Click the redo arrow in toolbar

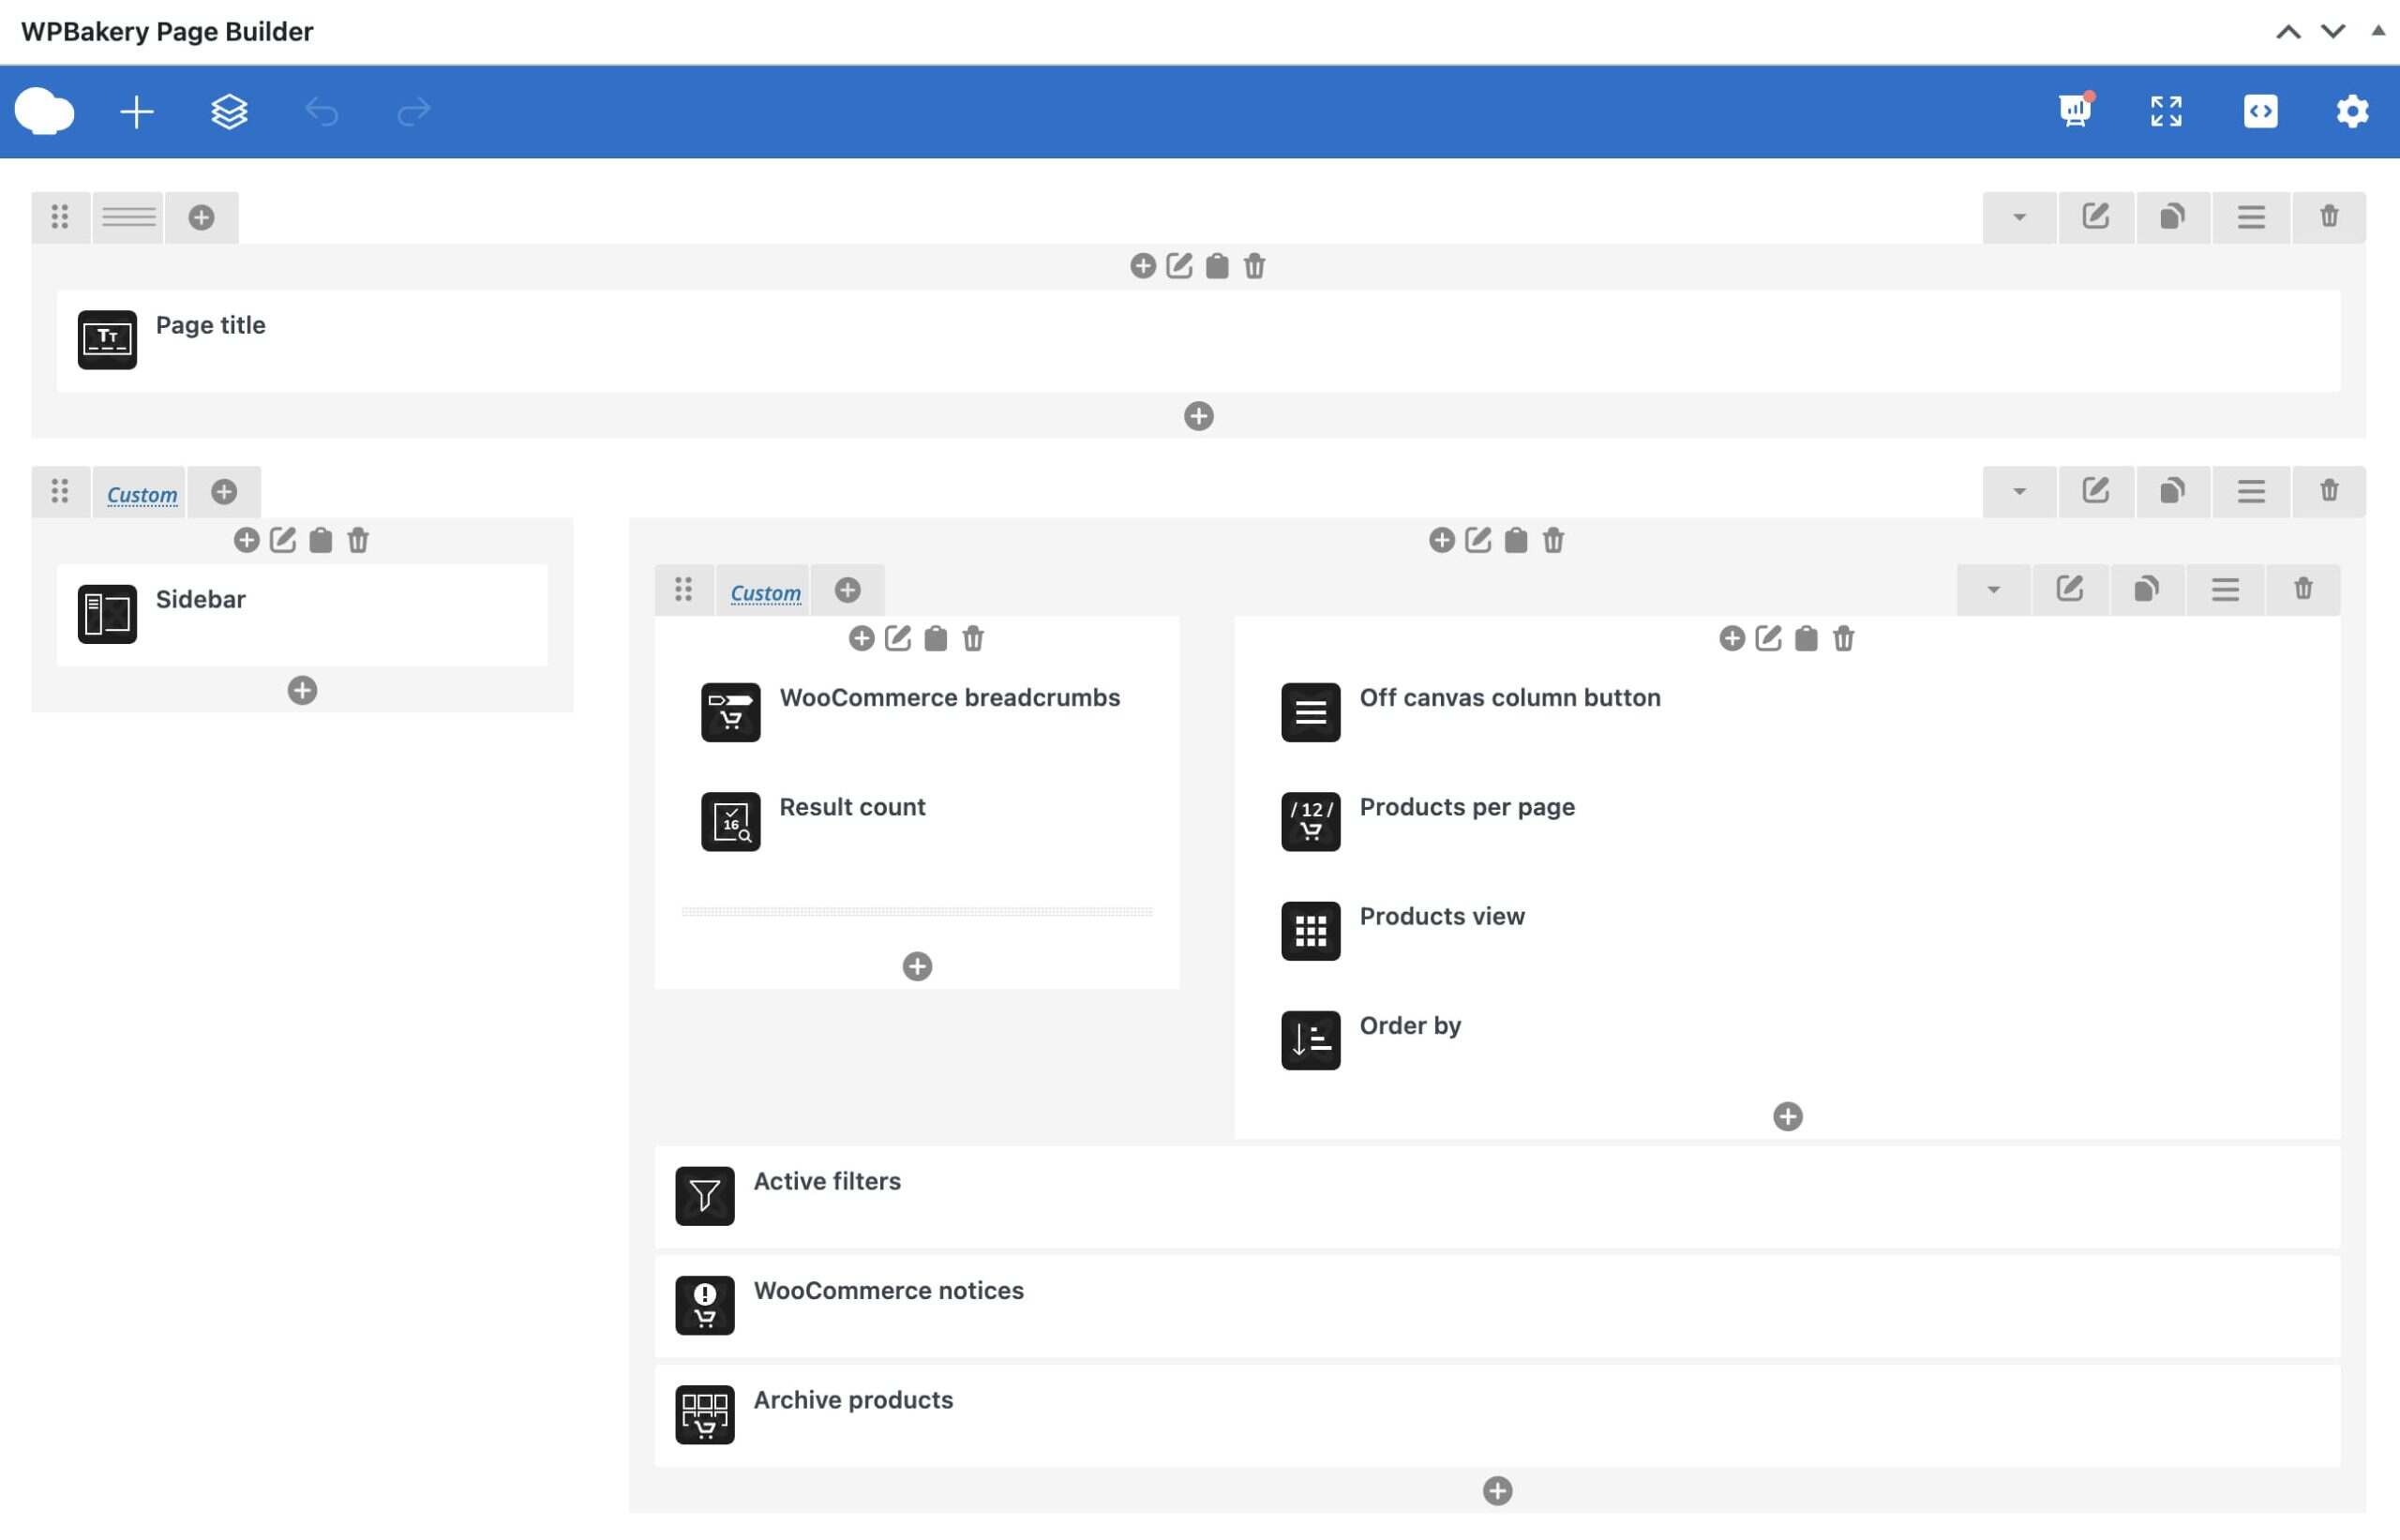point(413,111)
